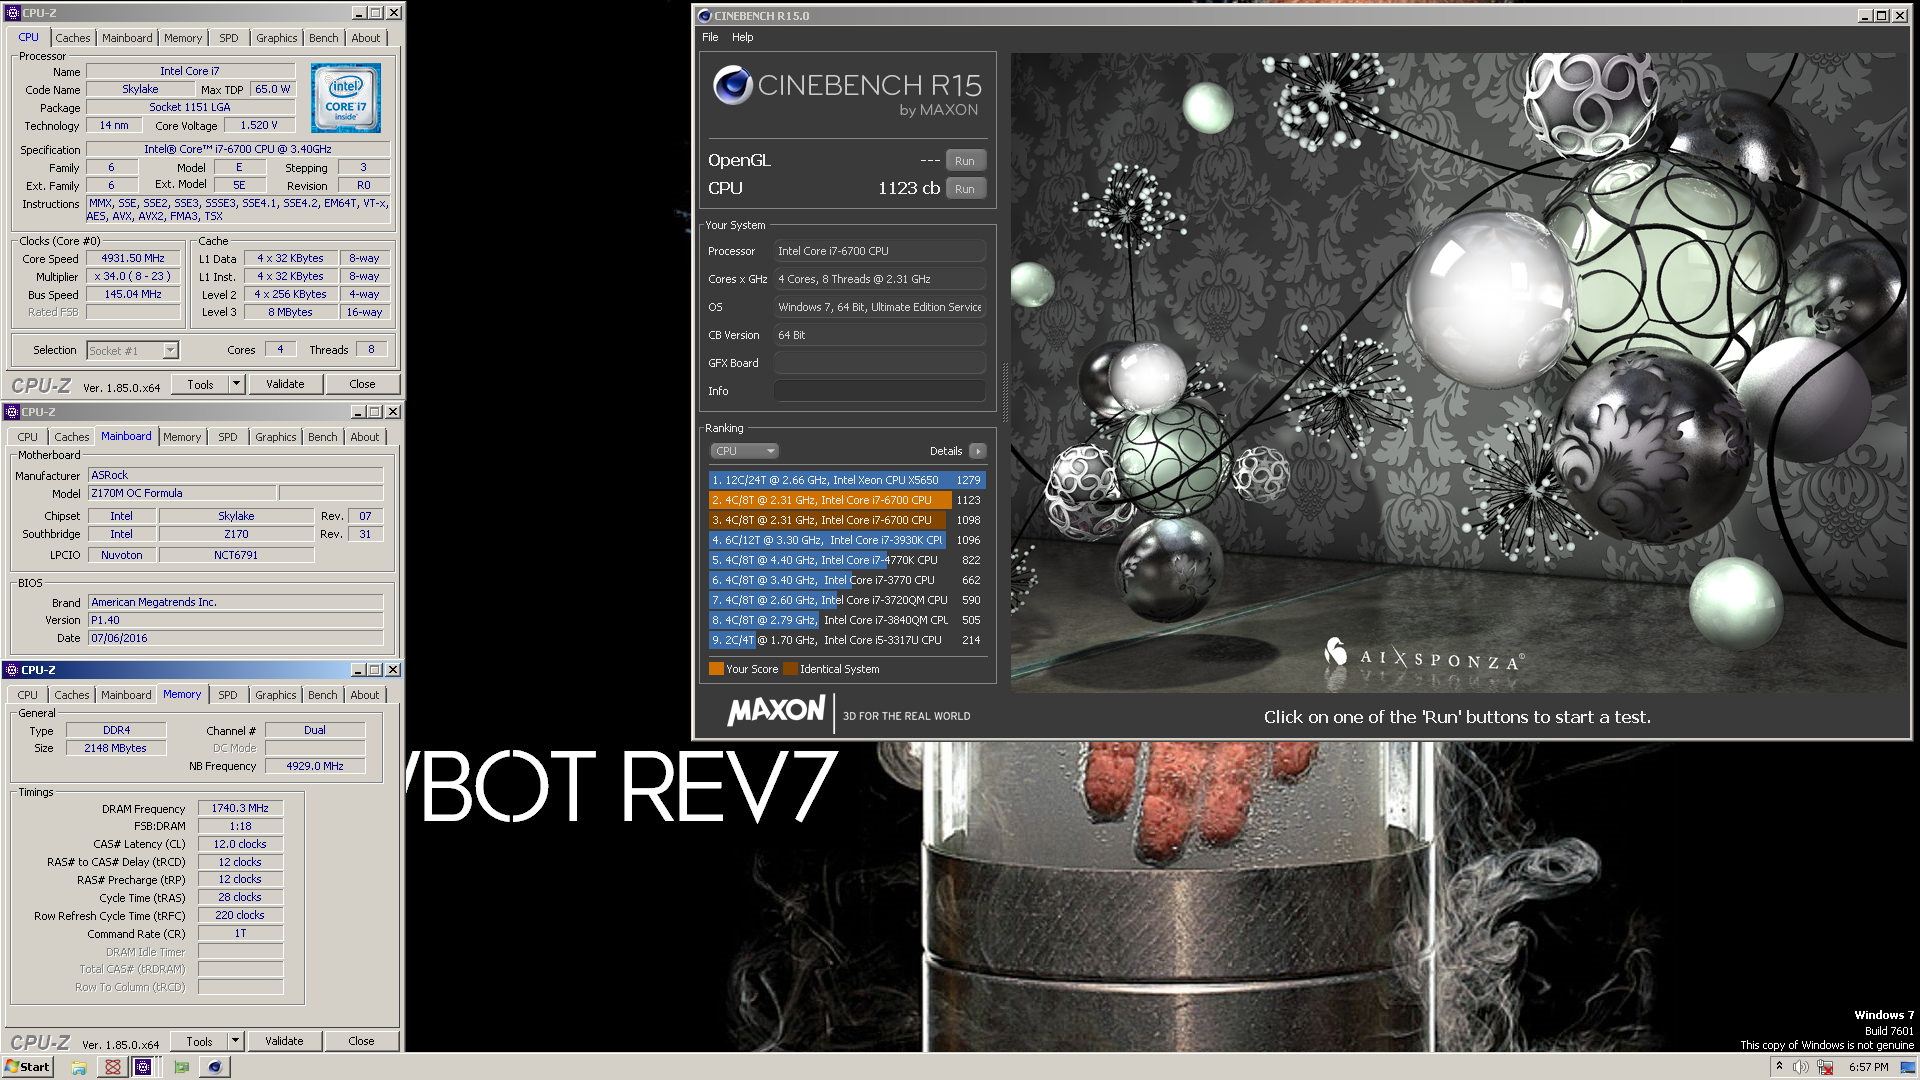This screenshot has height=1080, width=1920.
Task: Select ranking row 2 scoring 1123
Action: pos(847,500)
